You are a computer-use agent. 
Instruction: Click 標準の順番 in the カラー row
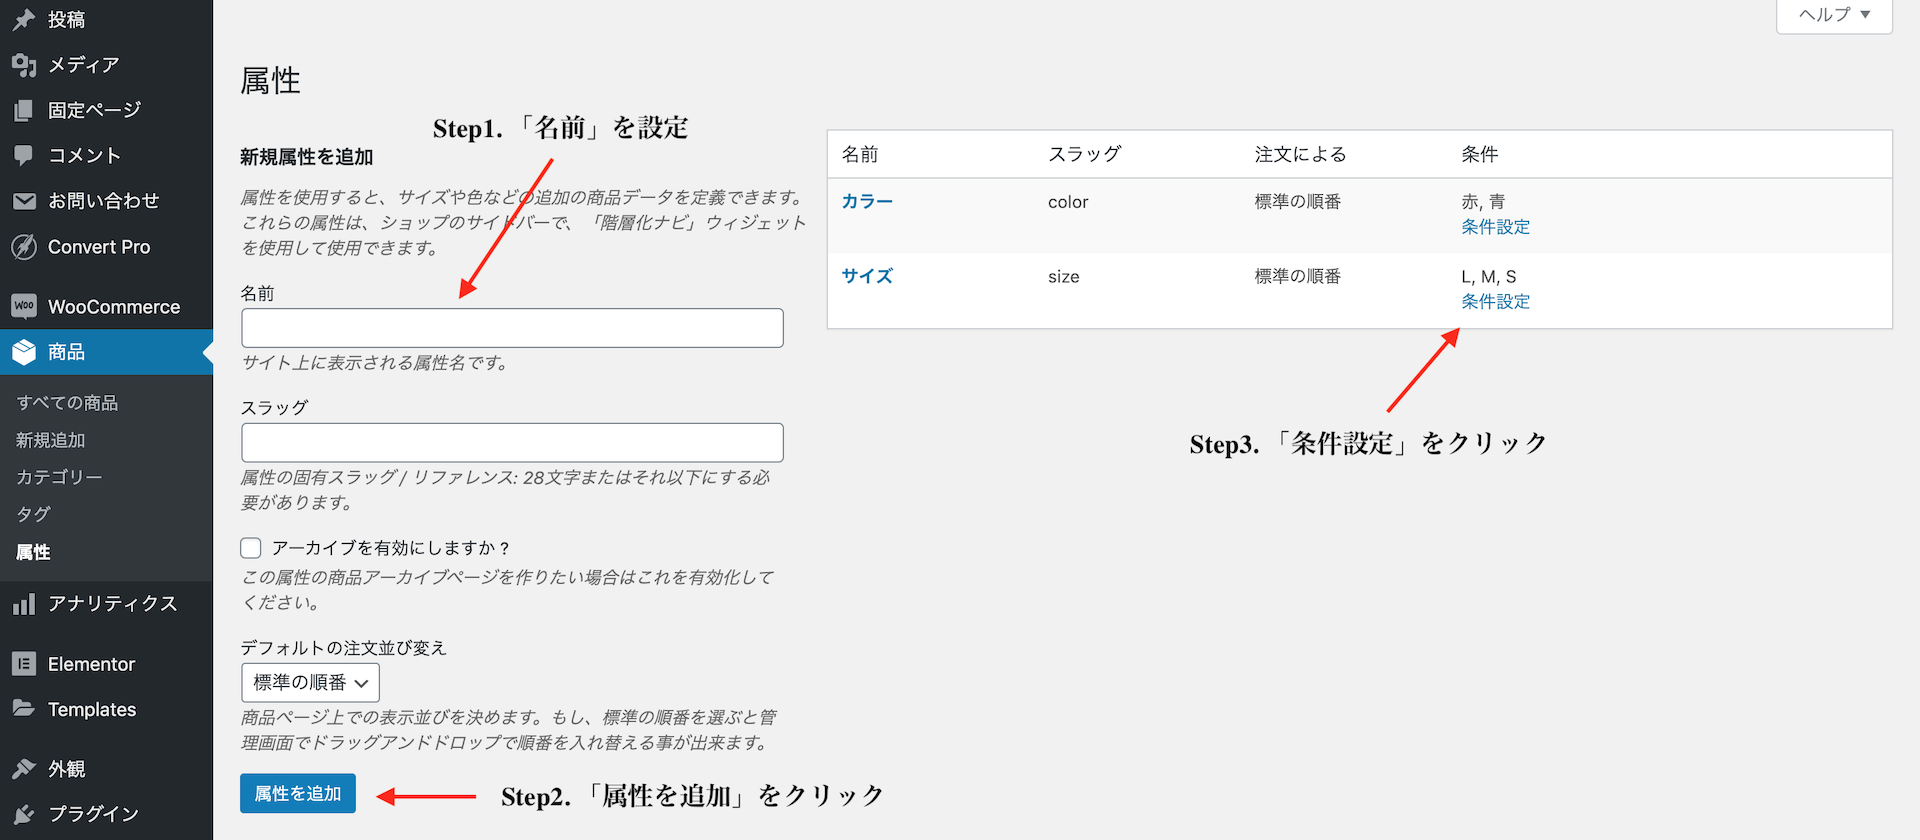tap(1298, 202)
